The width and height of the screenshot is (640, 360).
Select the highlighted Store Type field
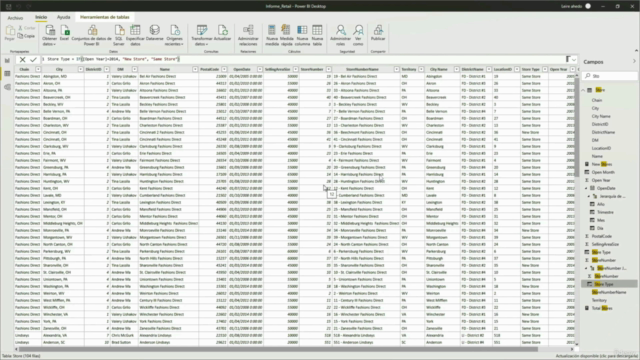[609, 284]
